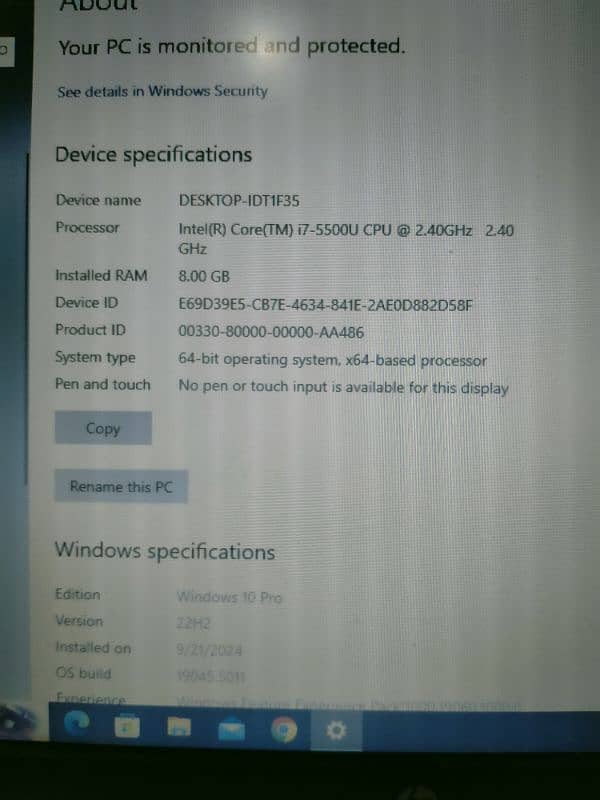Click Your PC is monitored and protected
This screenshot has height=800, width=600.
[232, 47]
